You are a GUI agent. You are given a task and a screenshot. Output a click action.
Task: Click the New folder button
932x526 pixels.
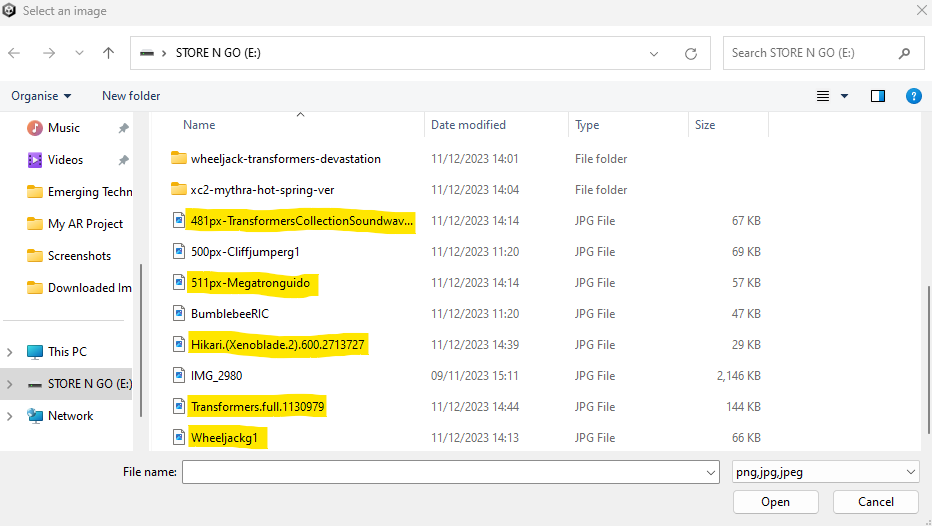pos(131,96)
